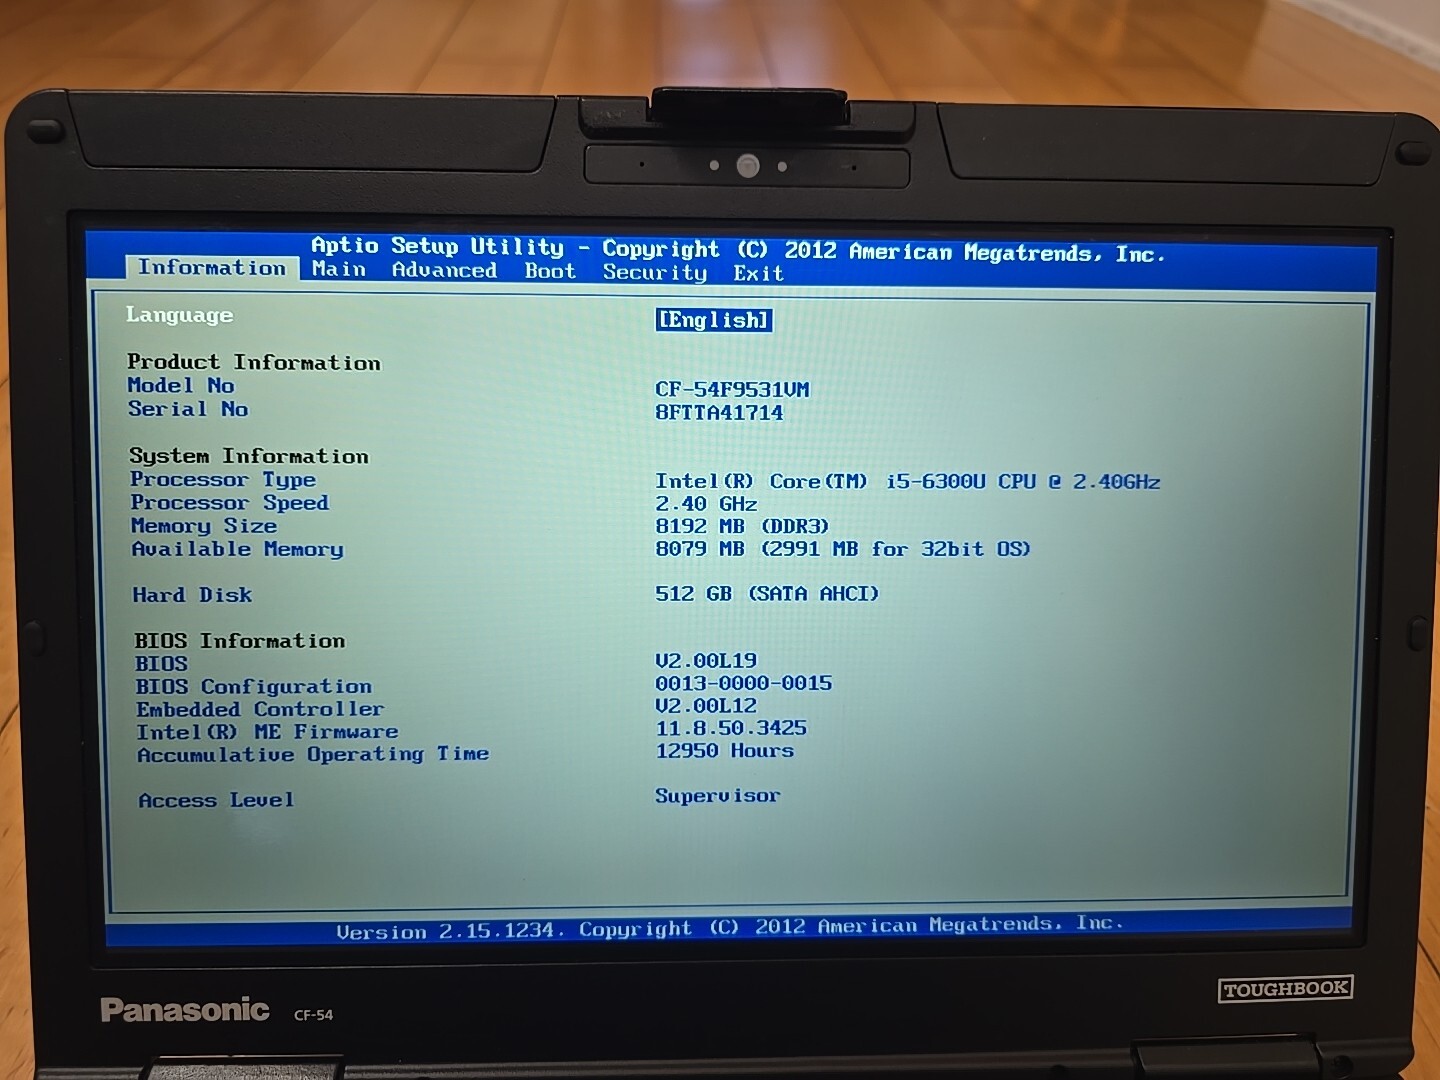Switch to the Advanced tab

444,270
